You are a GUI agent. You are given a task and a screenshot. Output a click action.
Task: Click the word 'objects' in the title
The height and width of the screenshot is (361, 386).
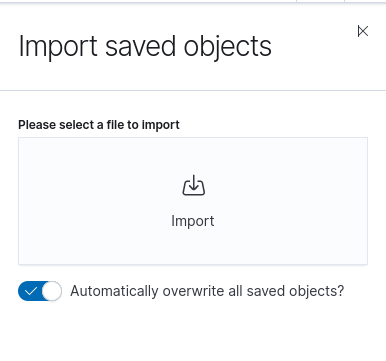click(228, 47)
